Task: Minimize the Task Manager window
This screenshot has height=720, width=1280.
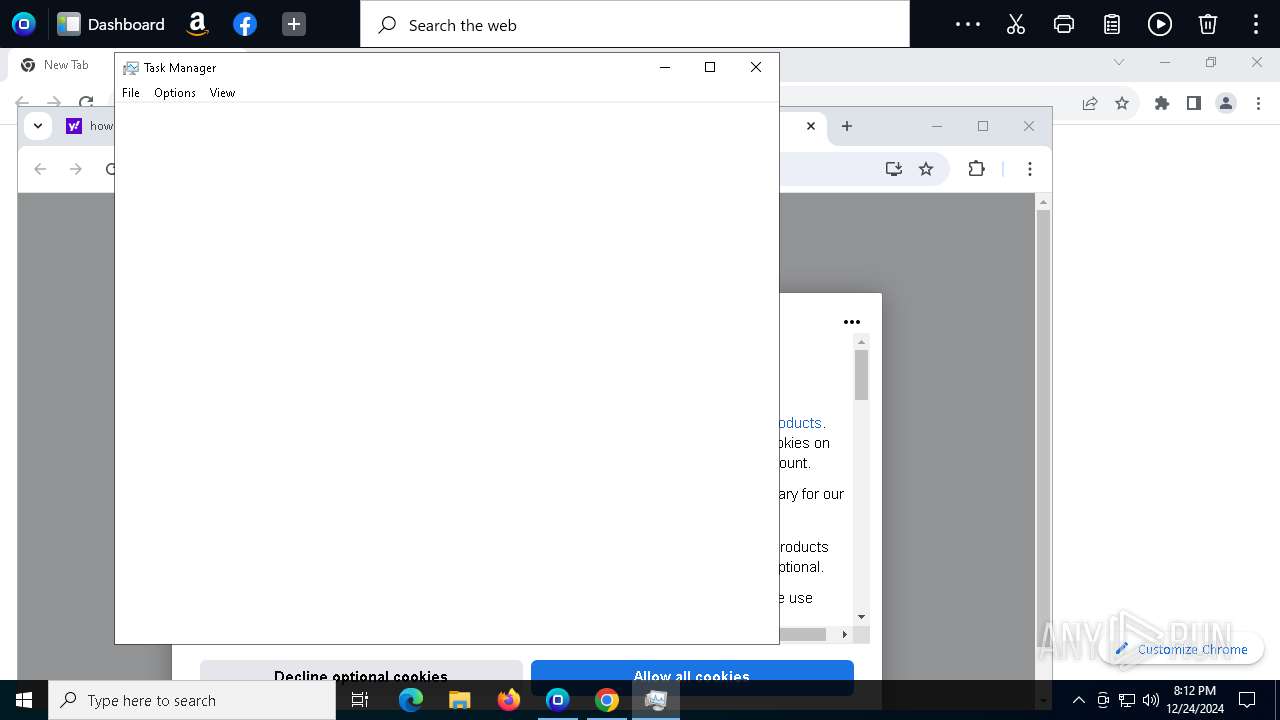Action: click(664, 67)
